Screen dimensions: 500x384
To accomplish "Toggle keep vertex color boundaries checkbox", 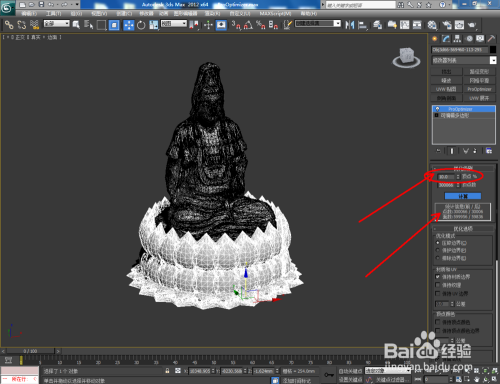I will coord(438,330).
